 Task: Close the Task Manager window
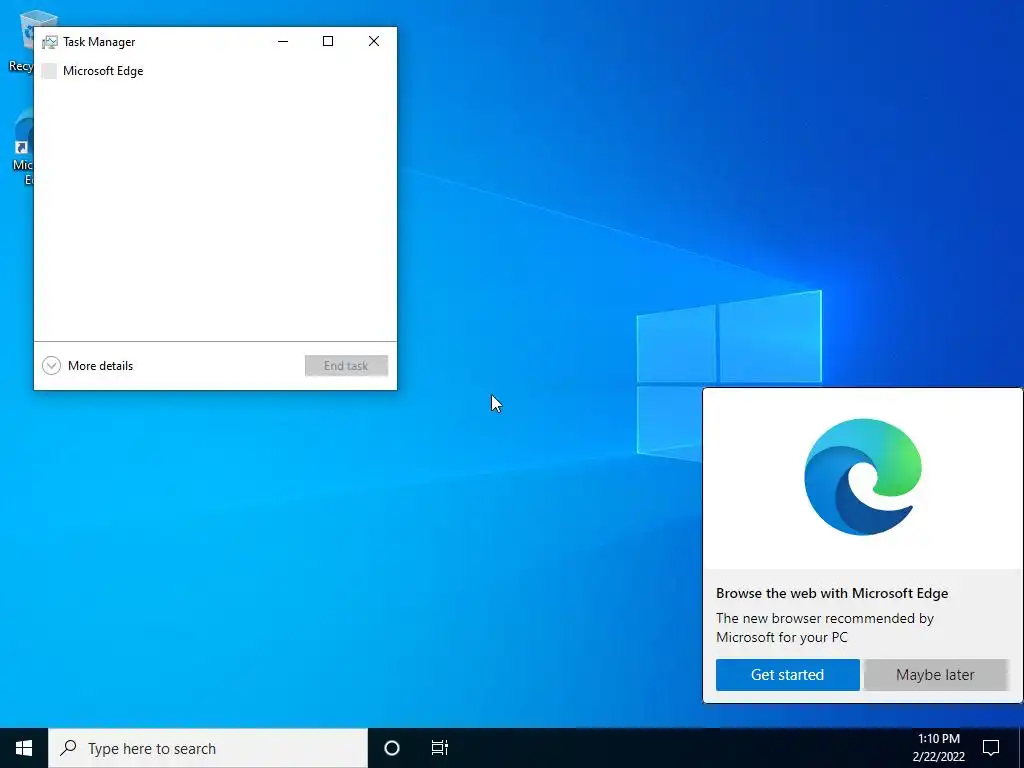(x=374, y=41)
